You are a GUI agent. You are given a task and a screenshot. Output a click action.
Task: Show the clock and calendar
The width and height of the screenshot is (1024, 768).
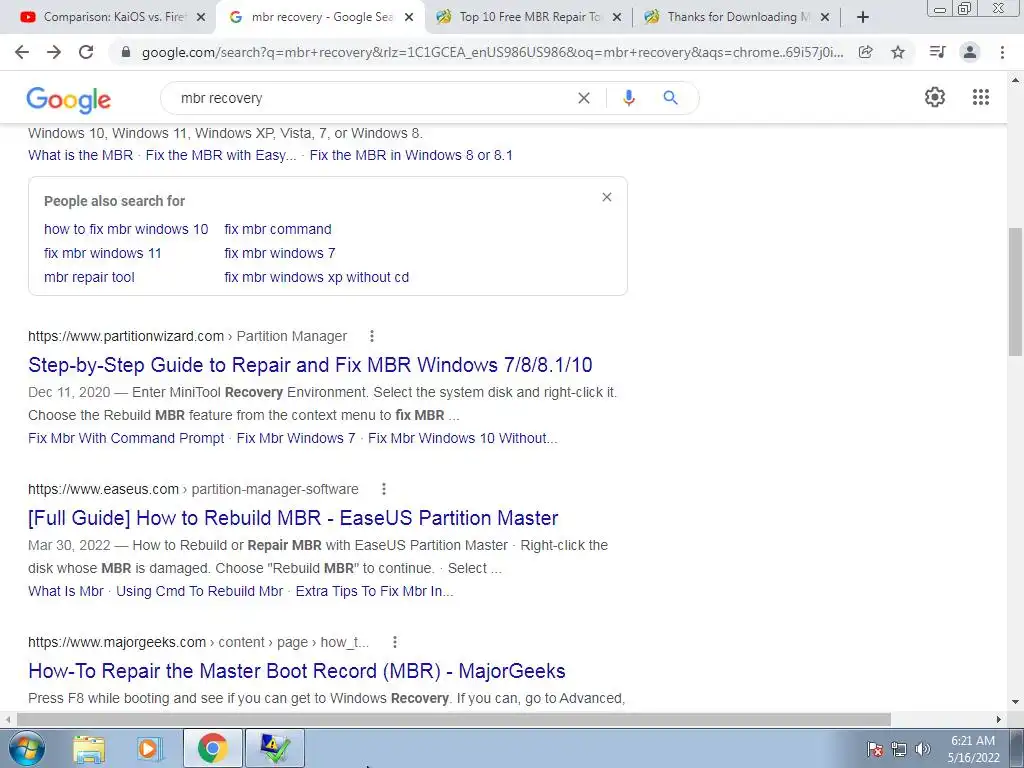[x=973, y=749]
